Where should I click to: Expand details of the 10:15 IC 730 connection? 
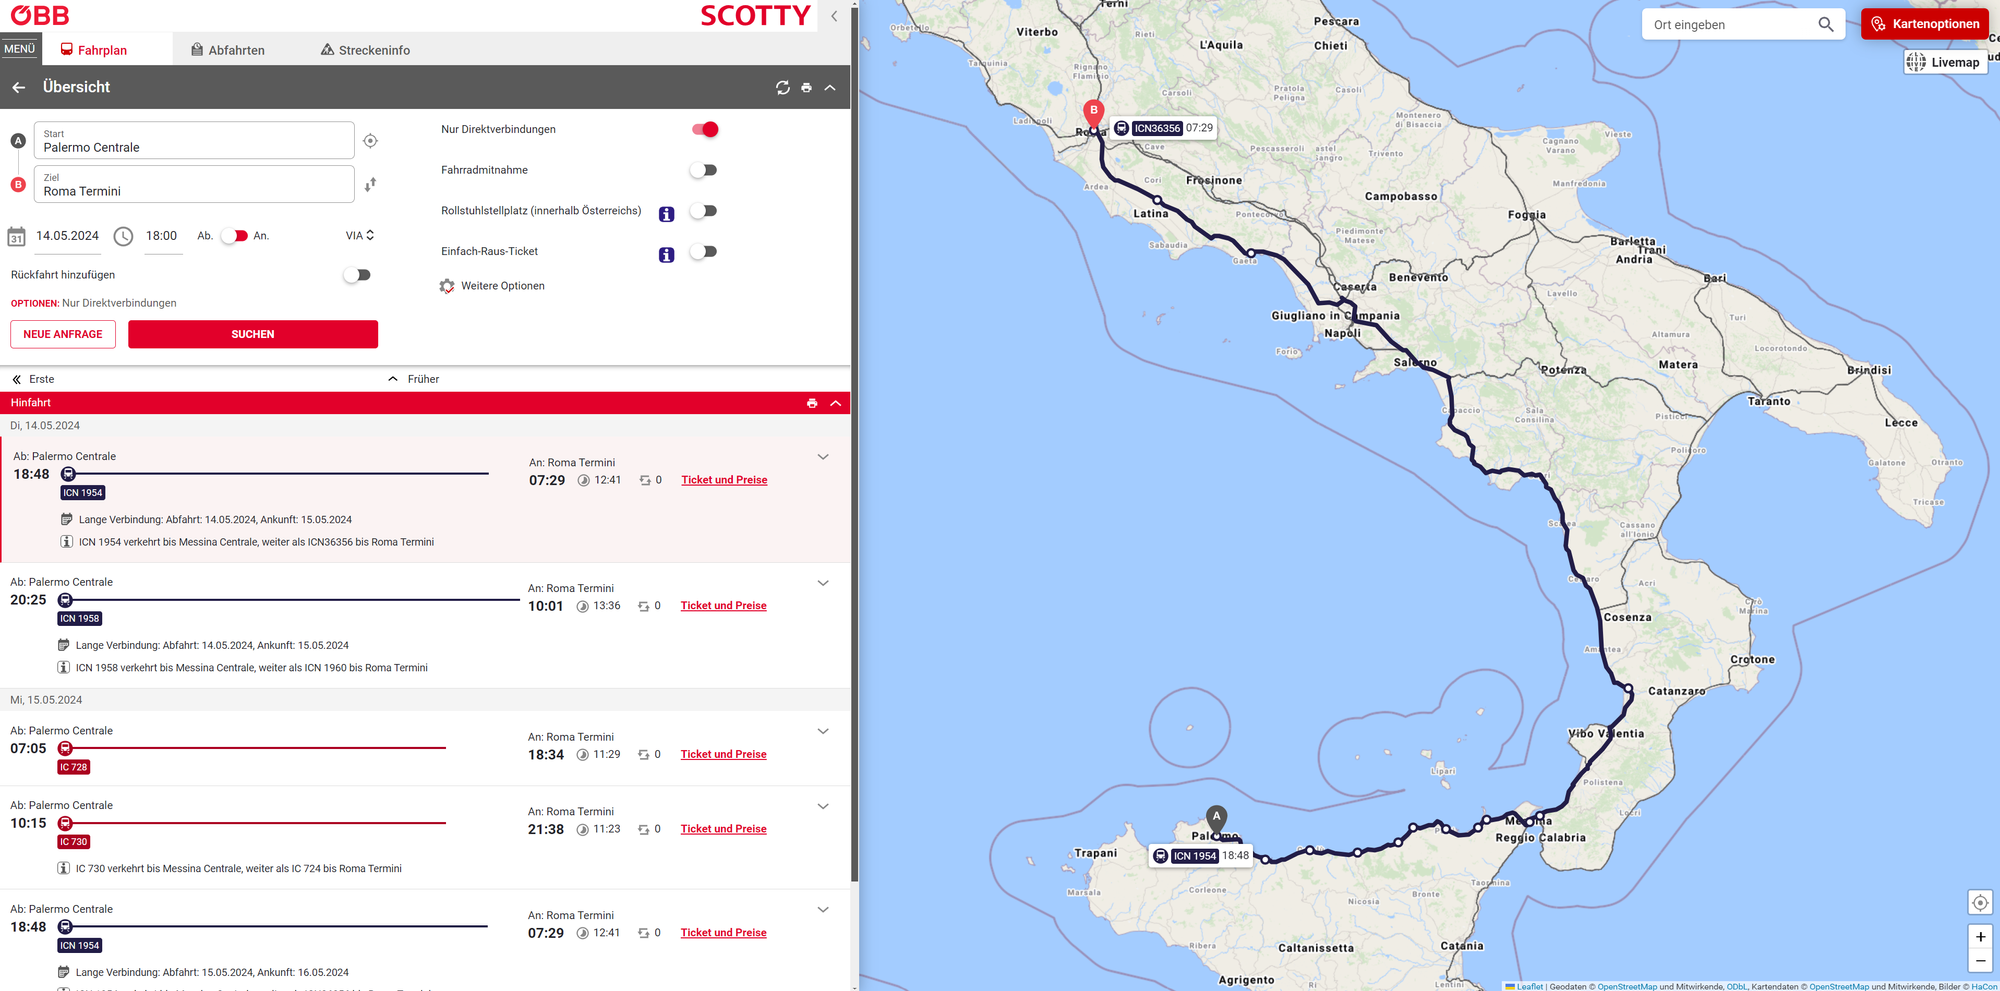pos(823,806)
